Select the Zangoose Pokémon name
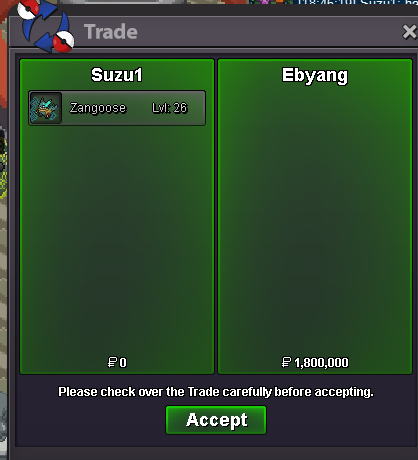The height and width of the screenshot is (460, 418). [98, 108]
